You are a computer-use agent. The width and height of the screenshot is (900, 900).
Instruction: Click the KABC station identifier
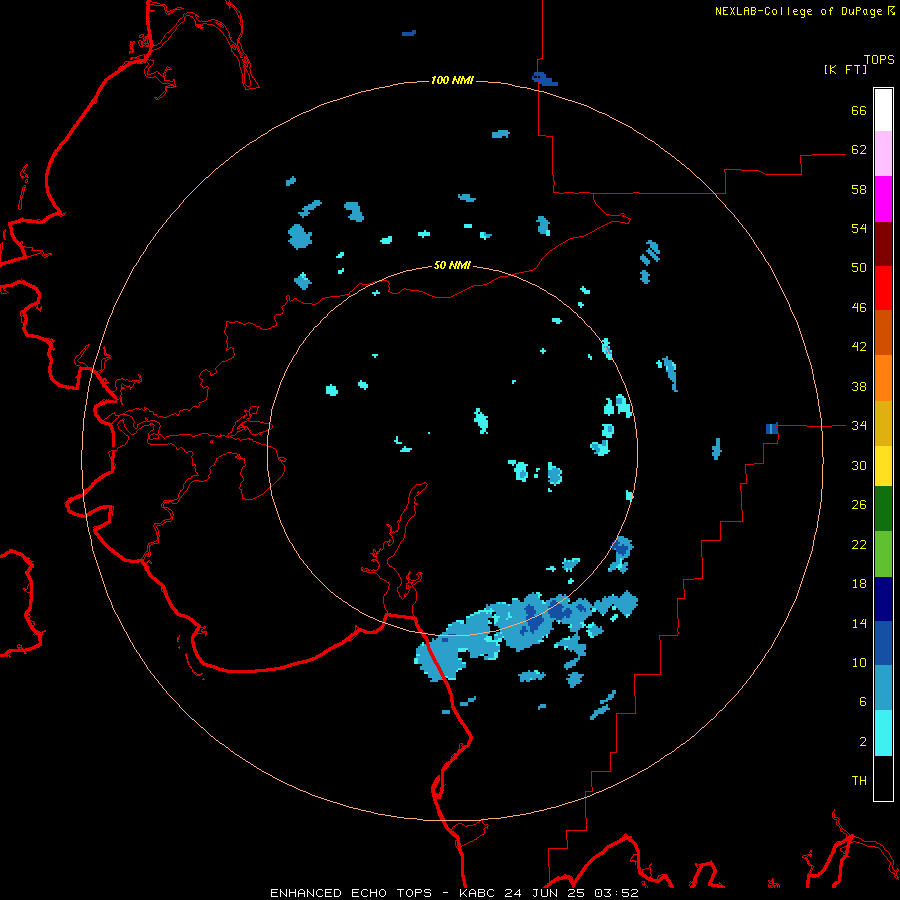[479, 893]
